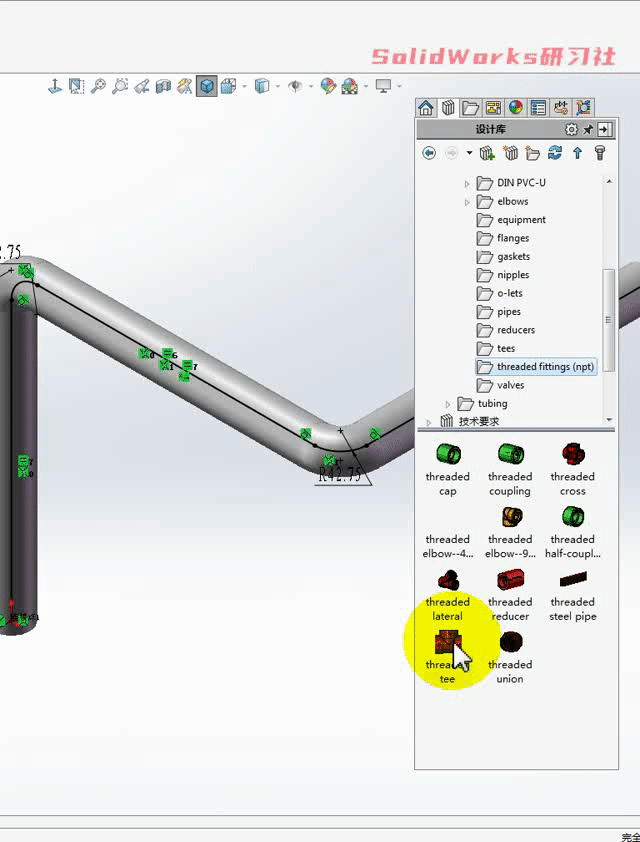Select the threaded cap part
The height and width of the screenshot is (842, 640).
[x=447, y=470]
